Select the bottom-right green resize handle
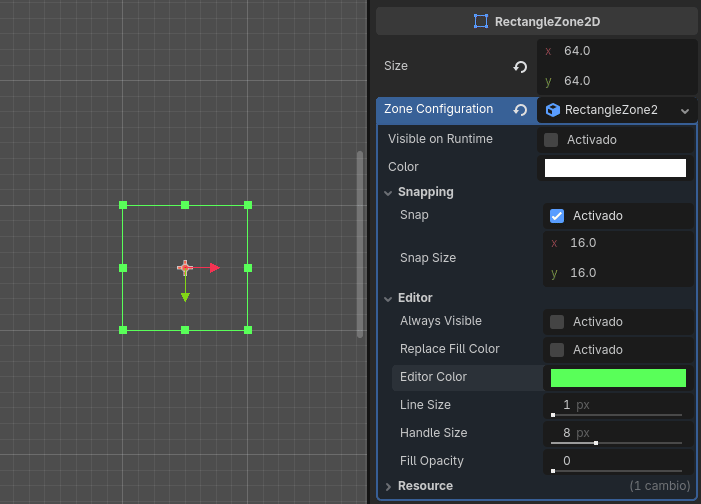 click(248, 330)
